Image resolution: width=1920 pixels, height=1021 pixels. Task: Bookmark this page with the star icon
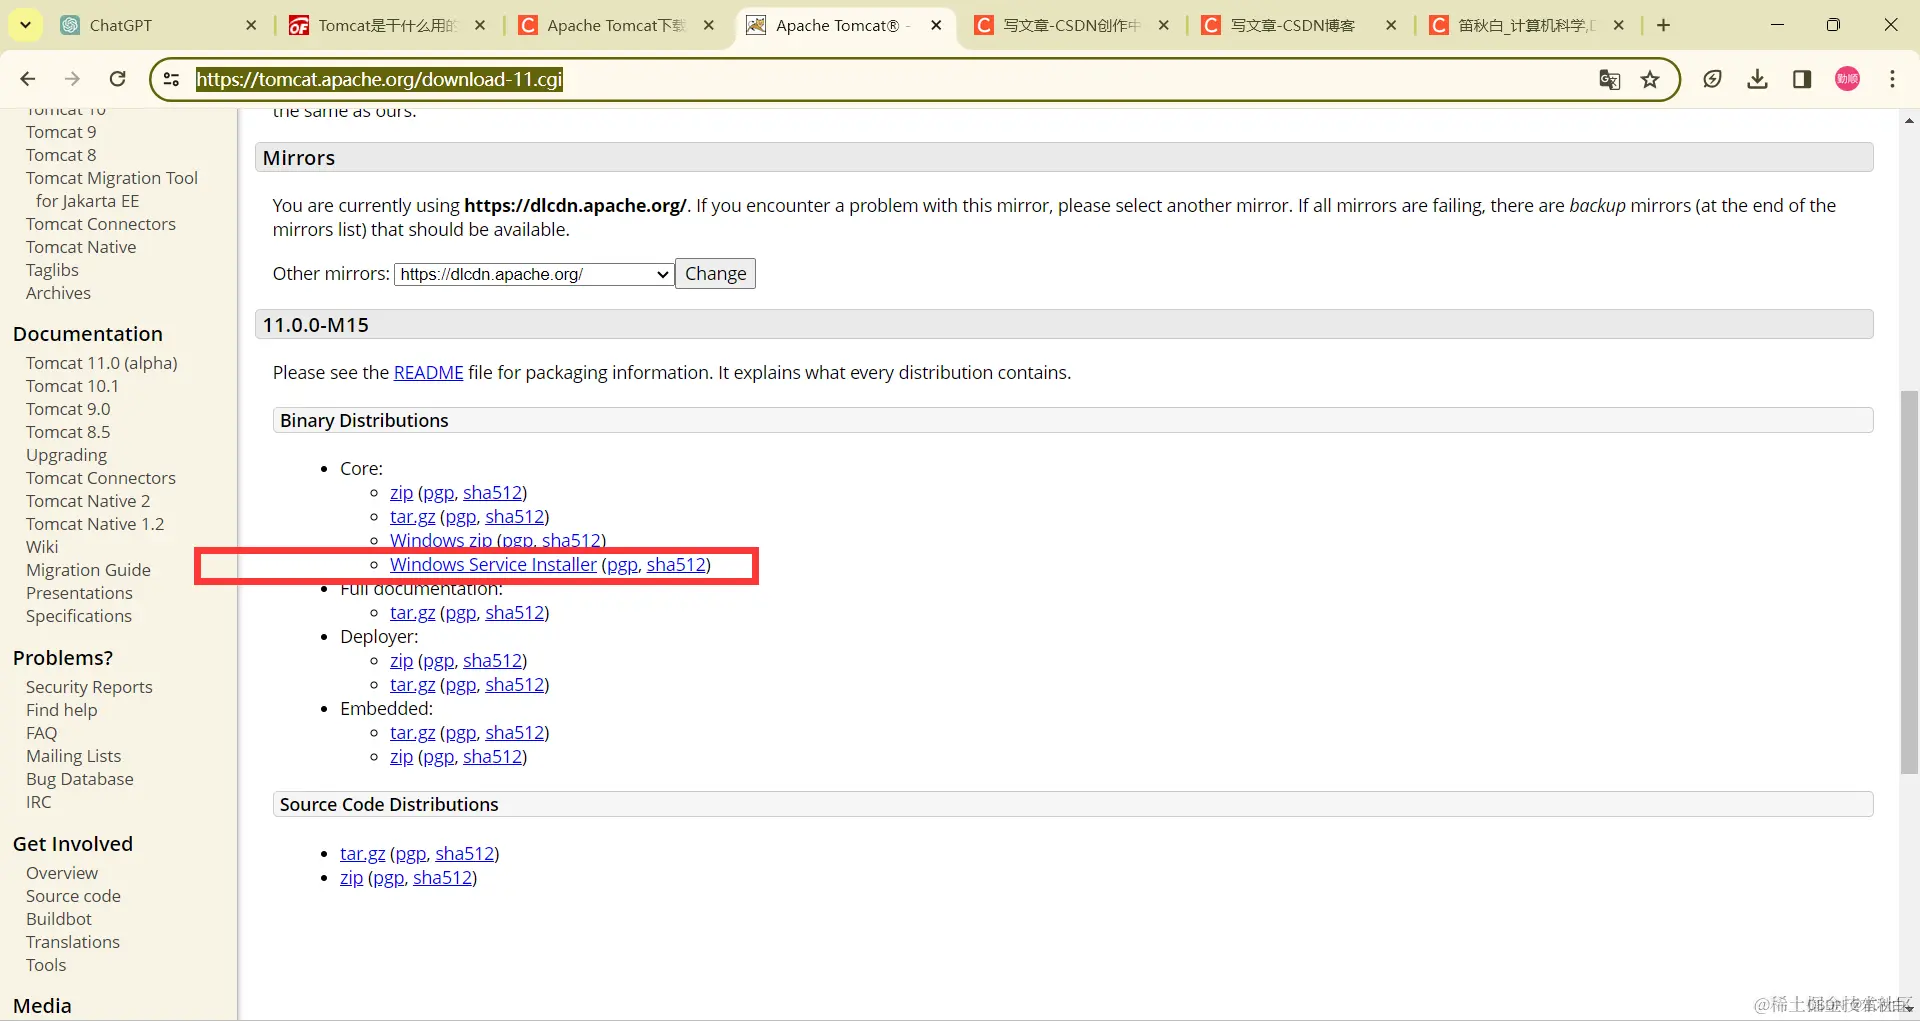1650,79
